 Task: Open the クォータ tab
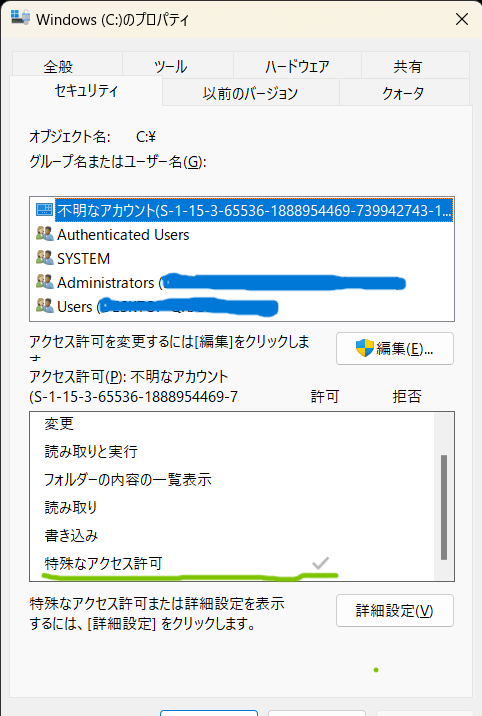click(x=403, y=93)
